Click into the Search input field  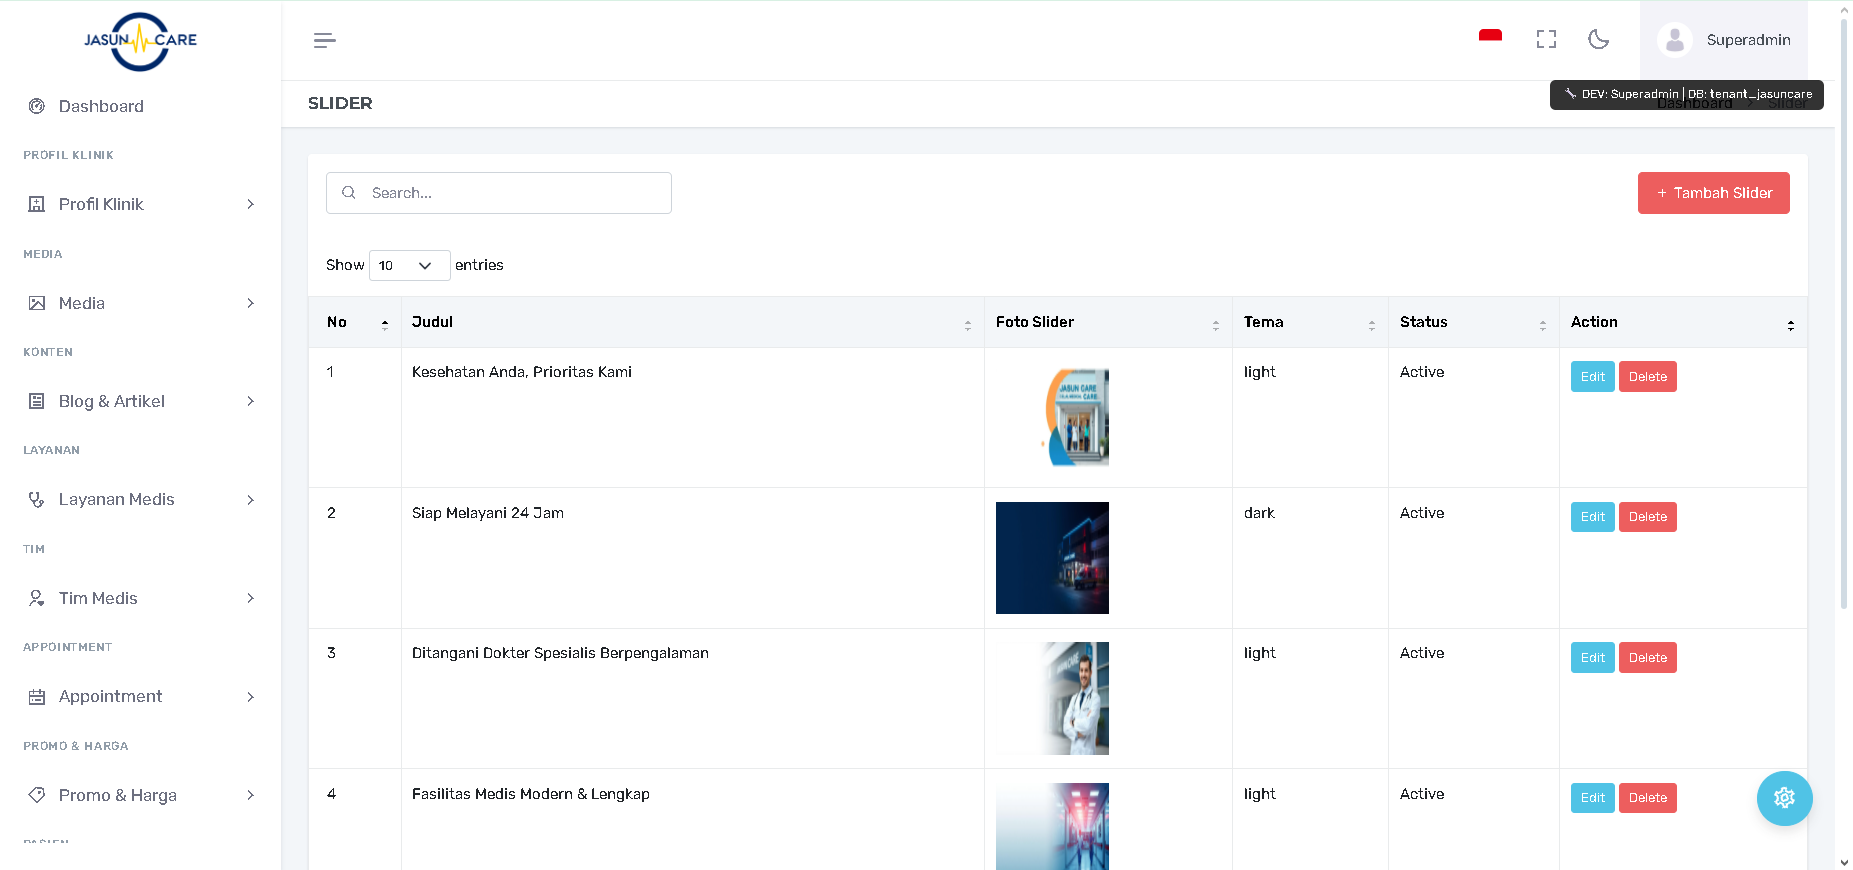pyautogui.click(x=510, y=193)
